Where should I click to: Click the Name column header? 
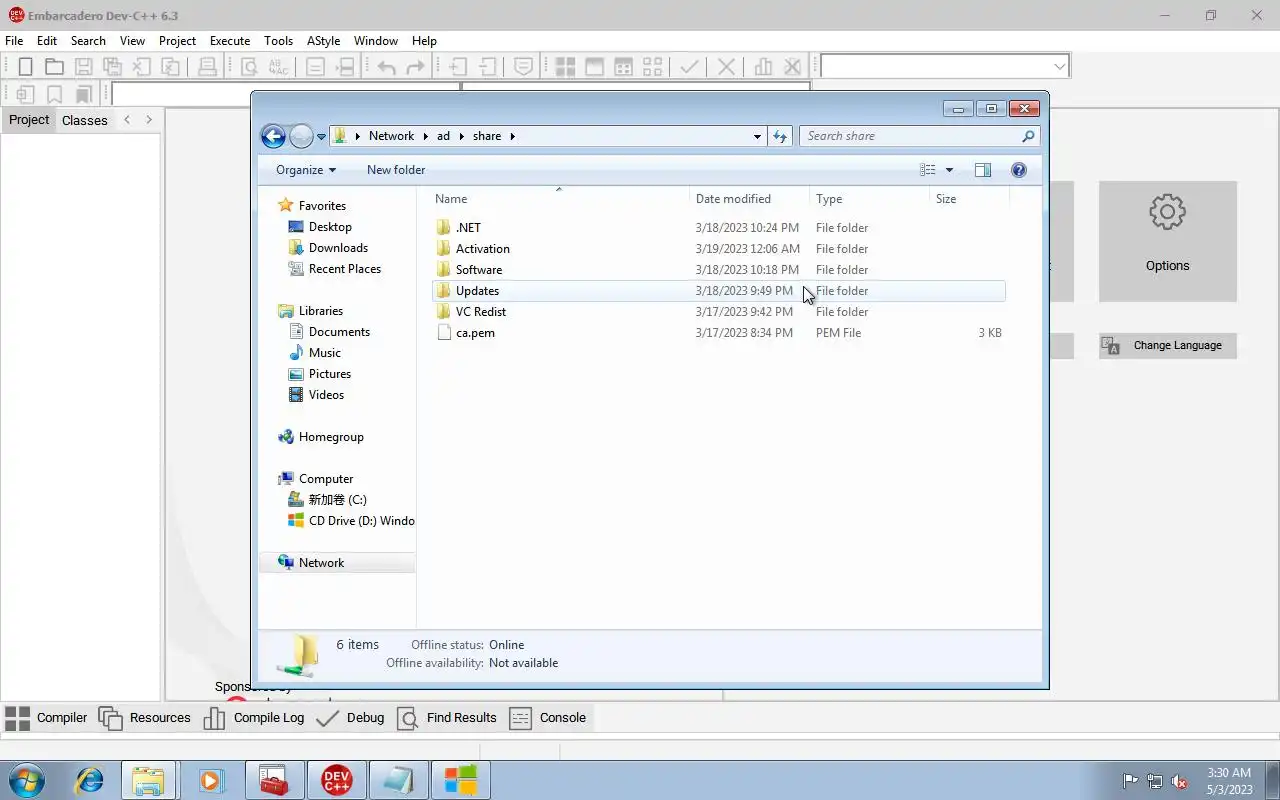[559, 199]
